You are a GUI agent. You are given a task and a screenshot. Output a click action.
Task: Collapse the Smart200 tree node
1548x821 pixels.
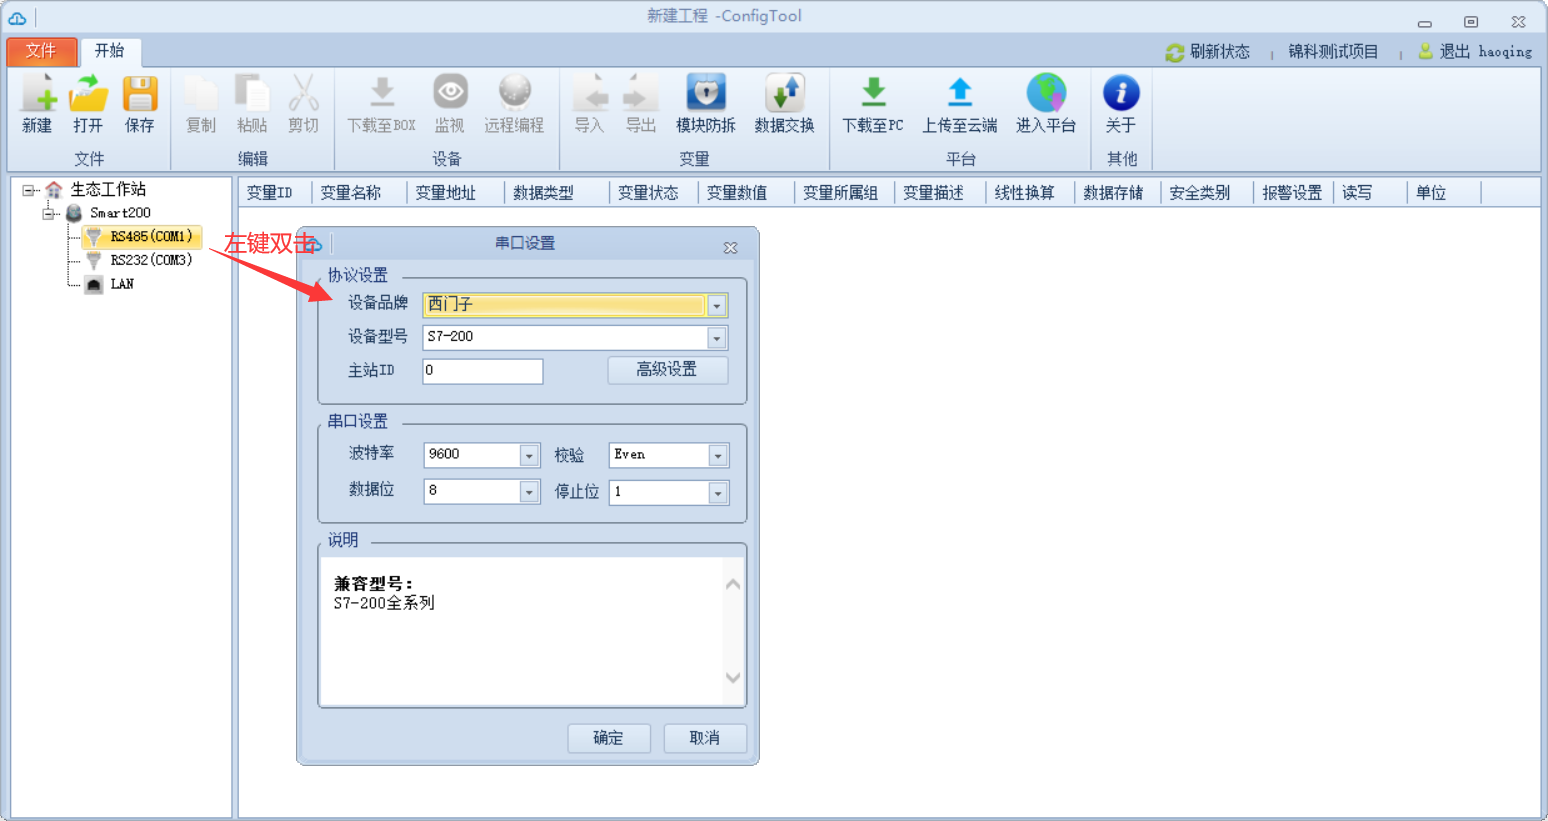pos(48,213)
